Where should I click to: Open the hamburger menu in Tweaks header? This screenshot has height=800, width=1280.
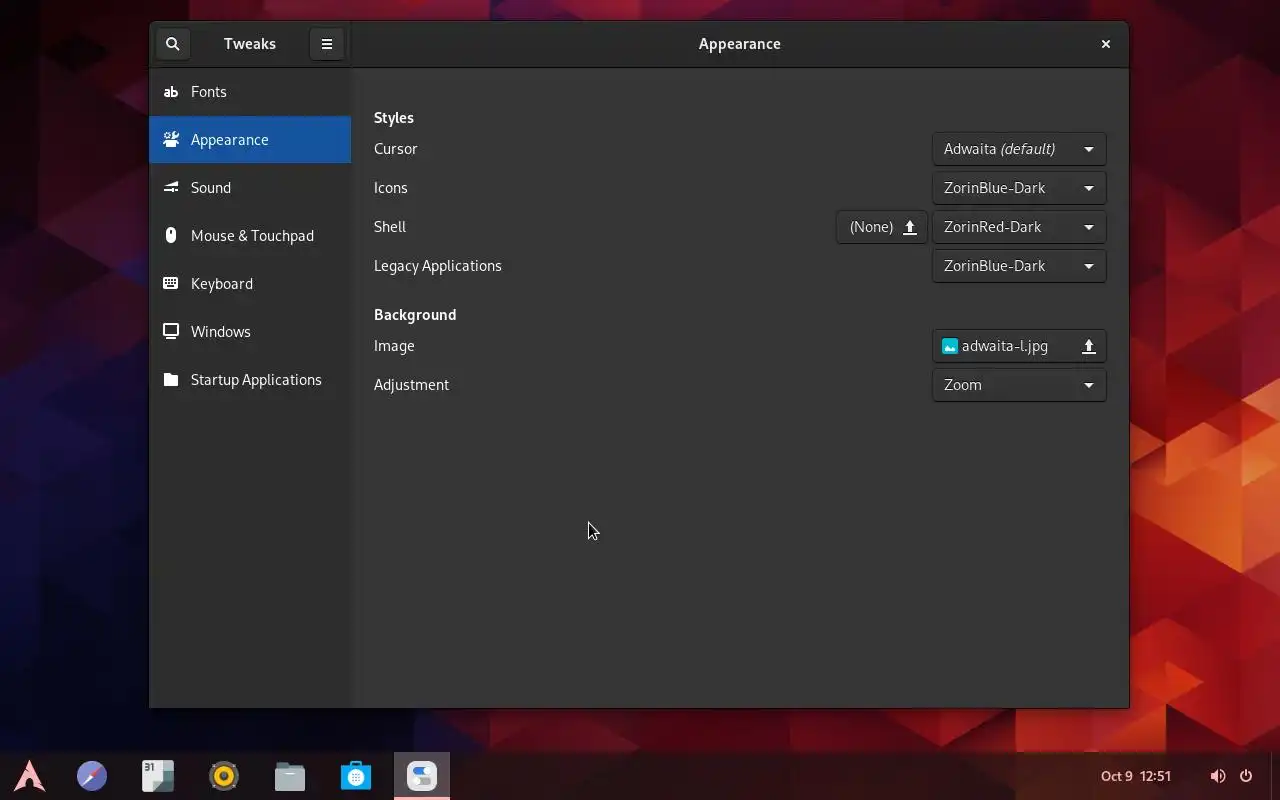click(326, 44)
